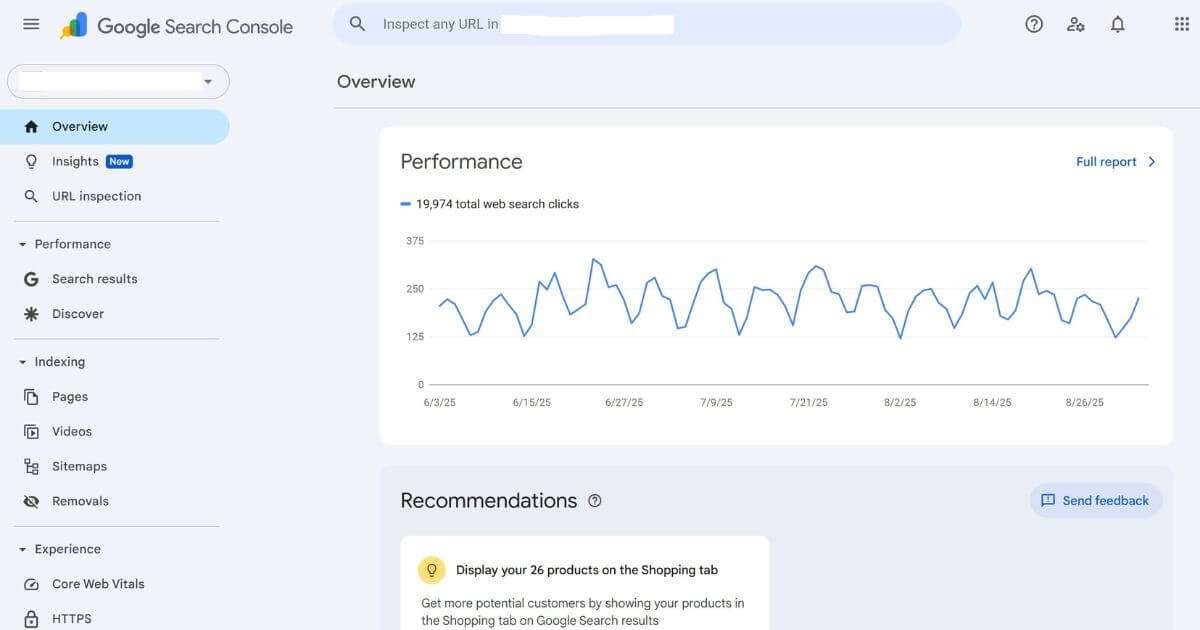This screenshot has height=630, width=1200.
Task: Click the Core Web Vitals icon
Action: tap(31, 583)
